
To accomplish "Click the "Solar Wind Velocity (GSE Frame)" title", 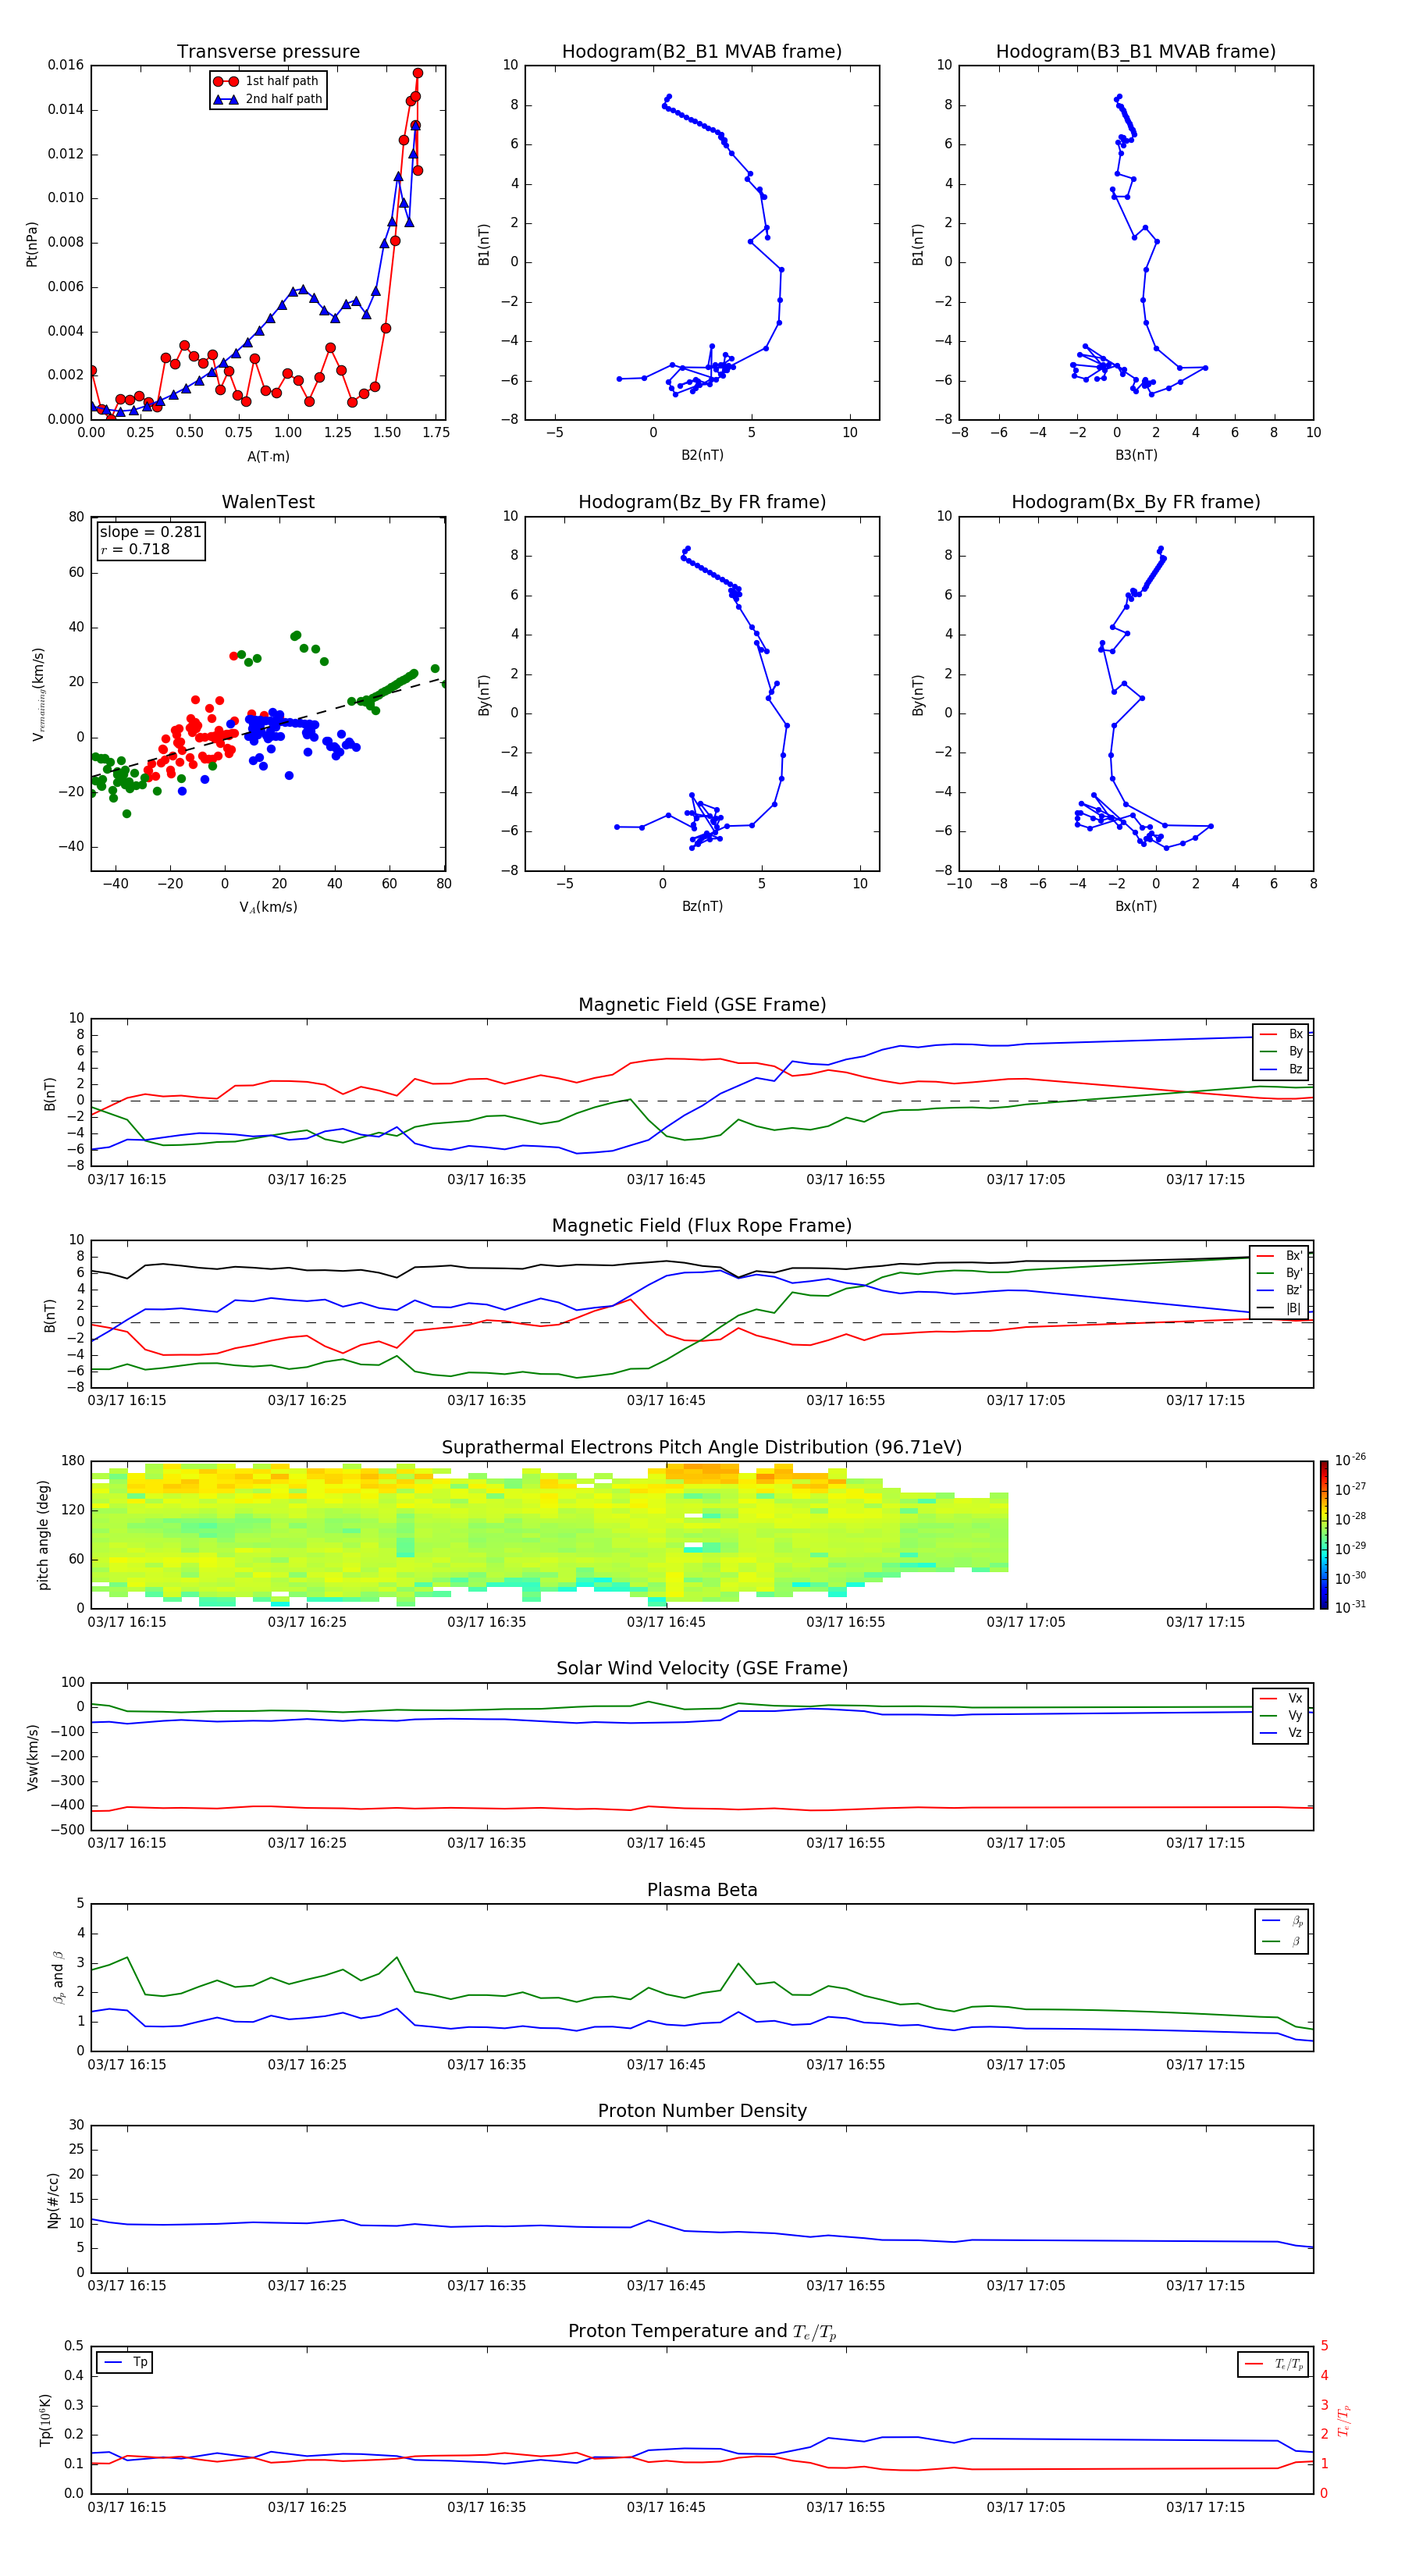I will (x=702, y=1668).
